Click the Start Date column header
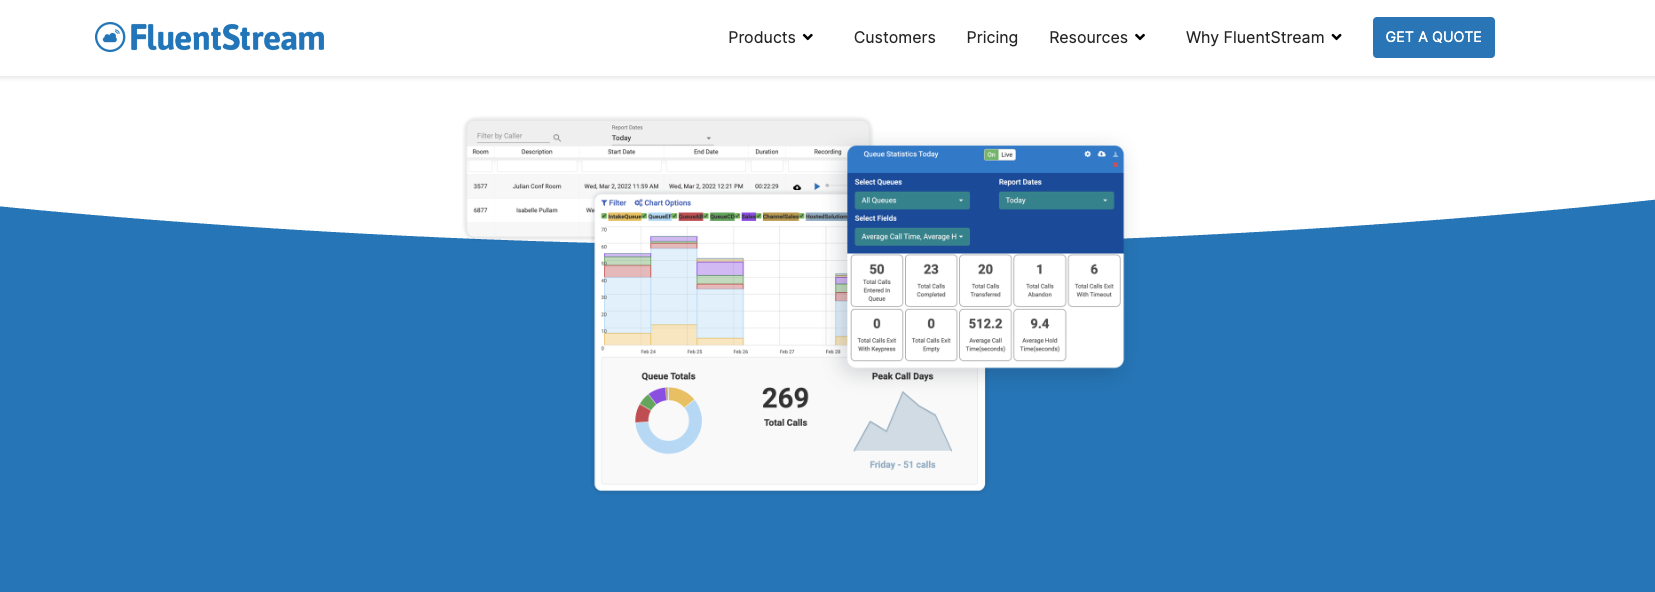1655x592 pixels. pyautogui.click(x=621, y=152)
